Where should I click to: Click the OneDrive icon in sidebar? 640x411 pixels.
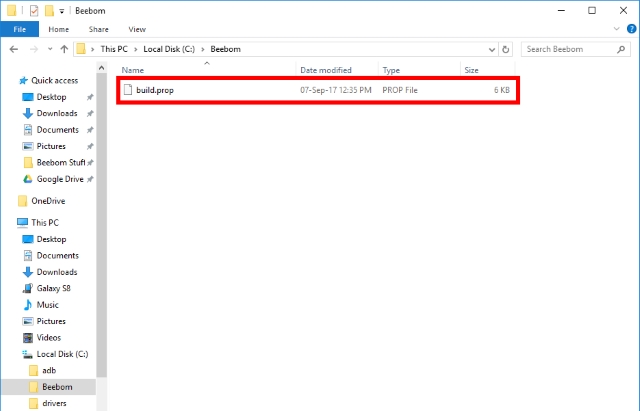coord(23,200)
